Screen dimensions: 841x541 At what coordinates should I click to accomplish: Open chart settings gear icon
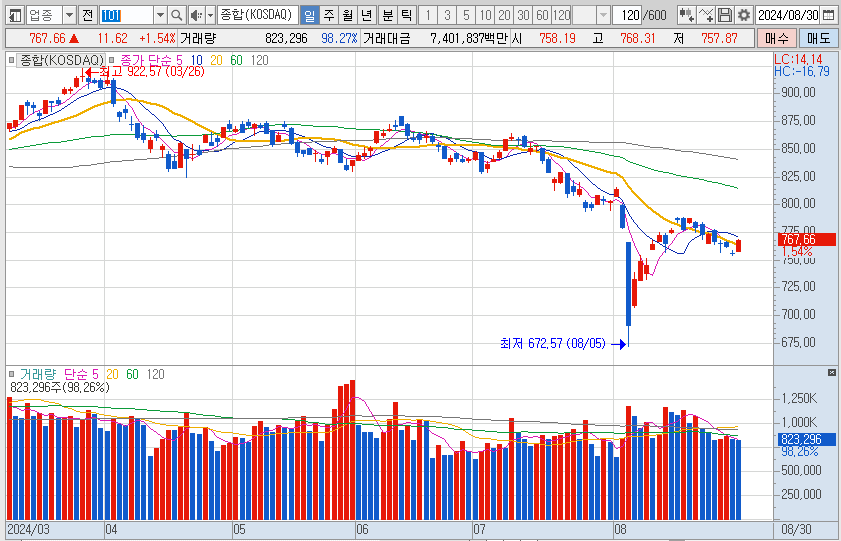[x=743, y=15]
